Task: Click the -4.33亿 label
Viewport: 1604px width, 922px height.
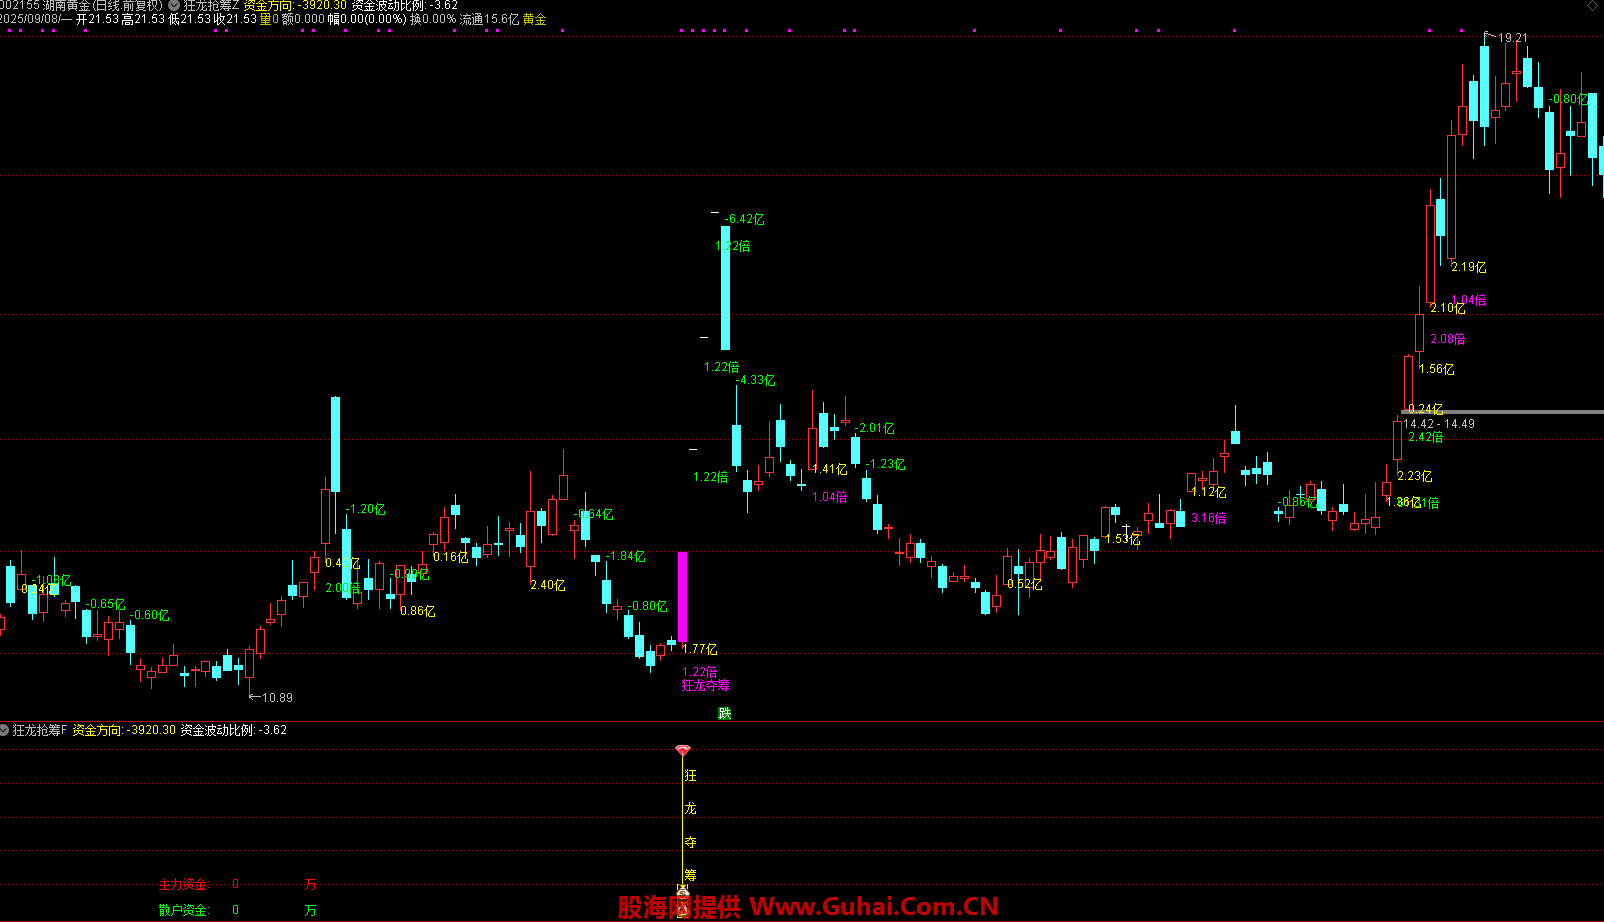Action: coord(756,380)
